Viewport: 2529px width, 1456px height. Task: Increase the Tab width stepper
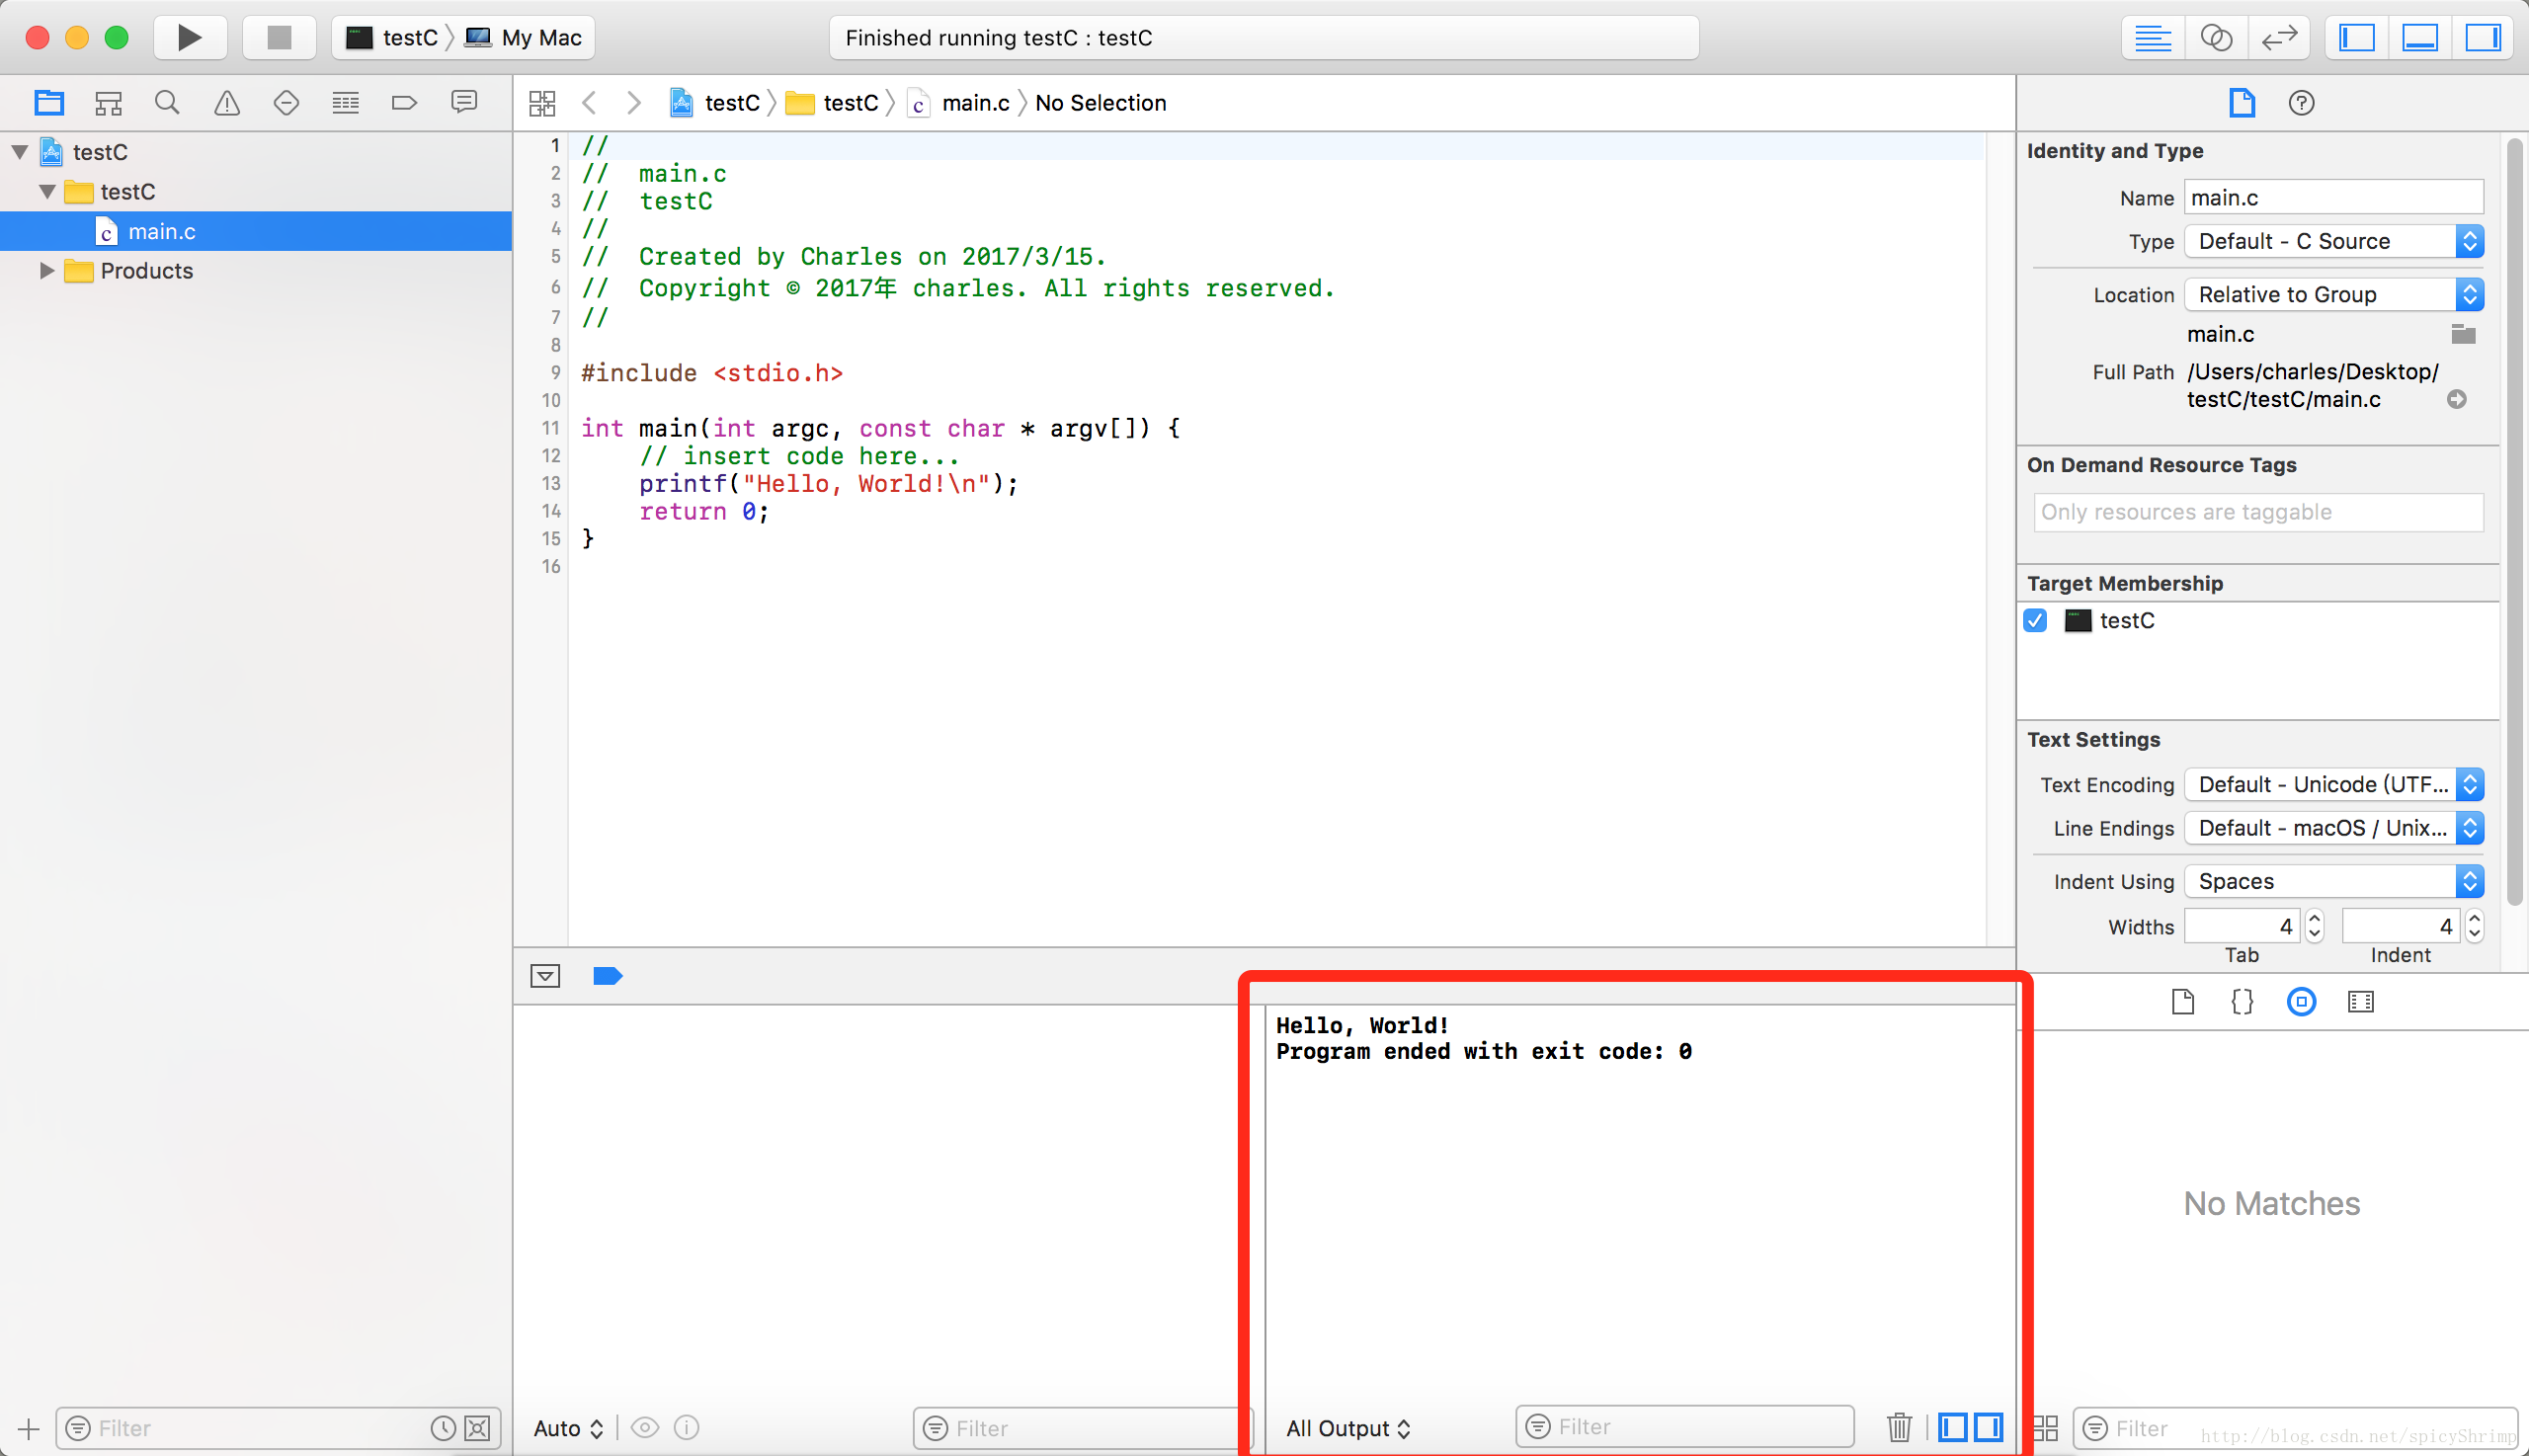point(2314,918)
